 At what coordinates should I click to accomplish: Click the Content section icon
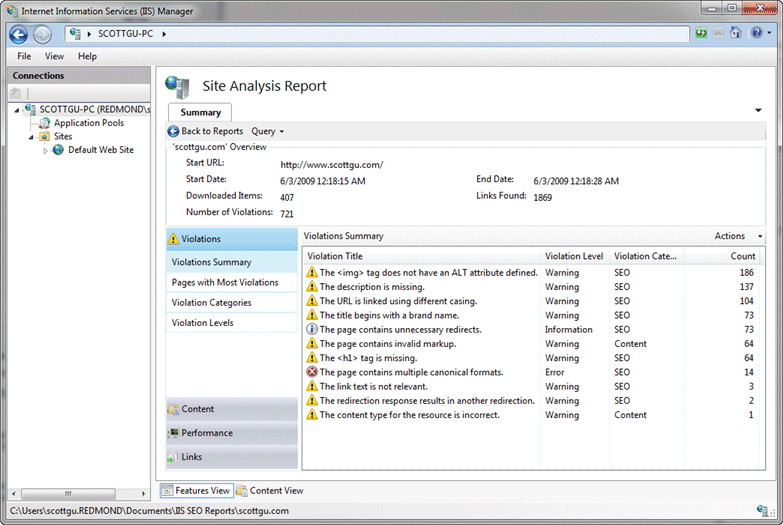click(x=173, y=409)
